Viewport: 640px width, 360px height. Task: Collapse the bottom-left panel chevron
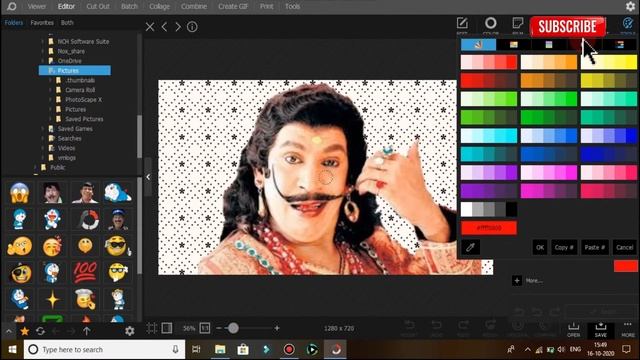coord(9,331)
